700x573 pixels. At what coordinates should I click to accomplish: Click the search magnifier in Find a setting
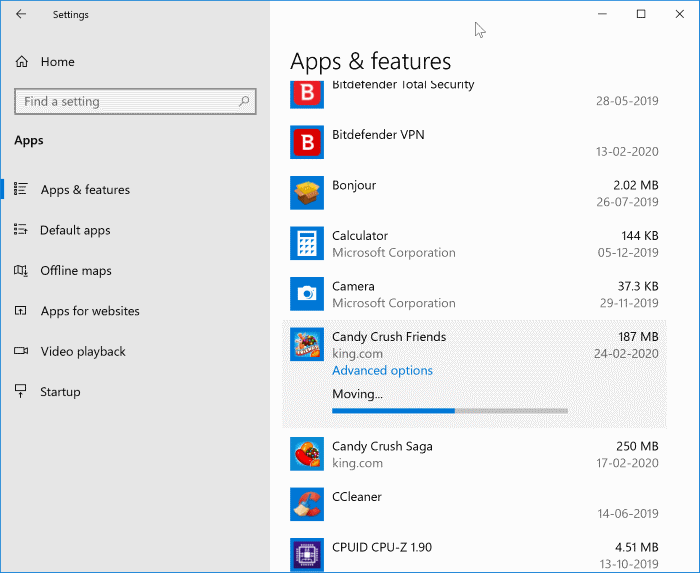coord(244,101)
